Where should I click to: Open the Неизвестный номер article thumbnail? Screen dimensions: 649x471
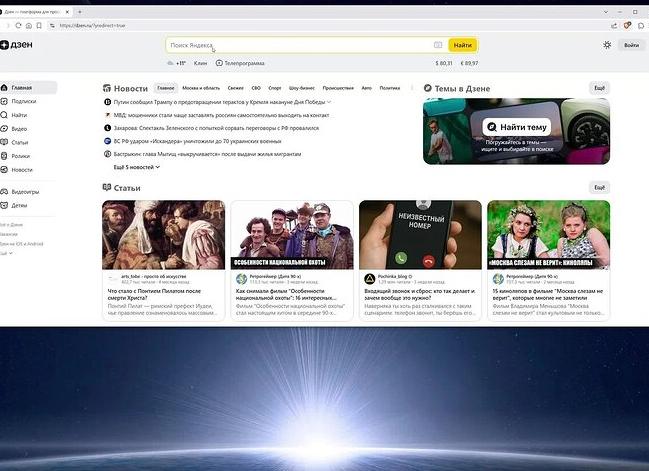[x=420, y=235]
